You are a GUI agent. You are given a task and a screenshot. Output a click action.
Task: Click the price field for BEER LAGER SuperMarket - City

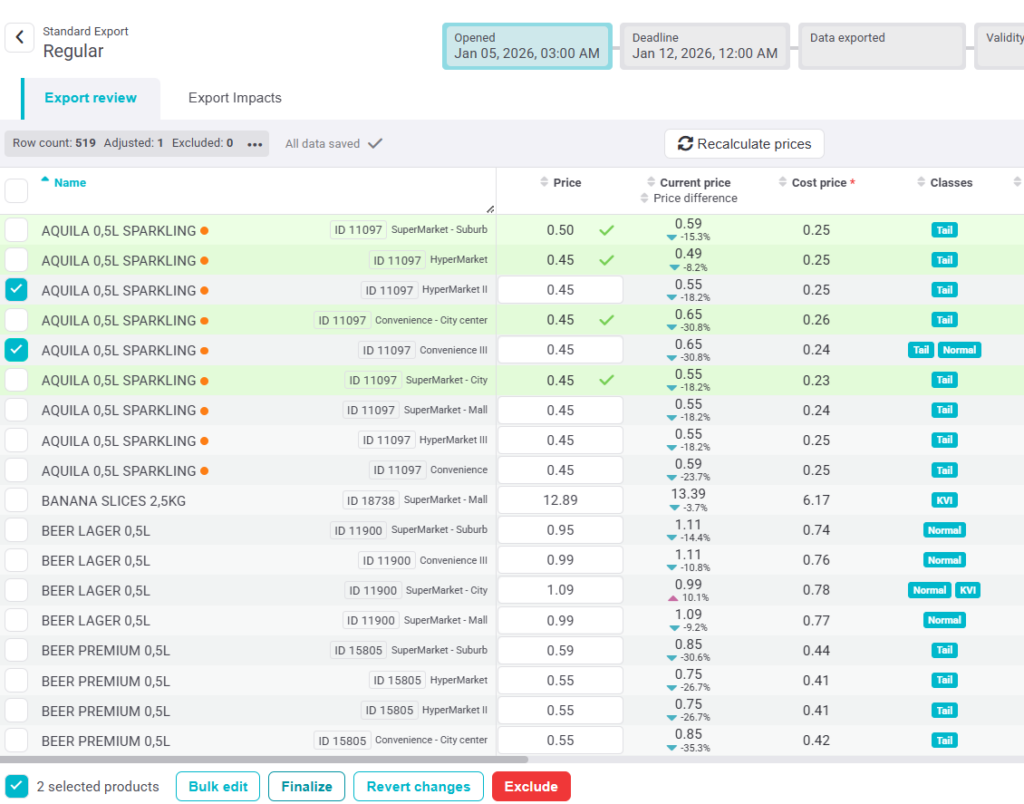(560, 590)
